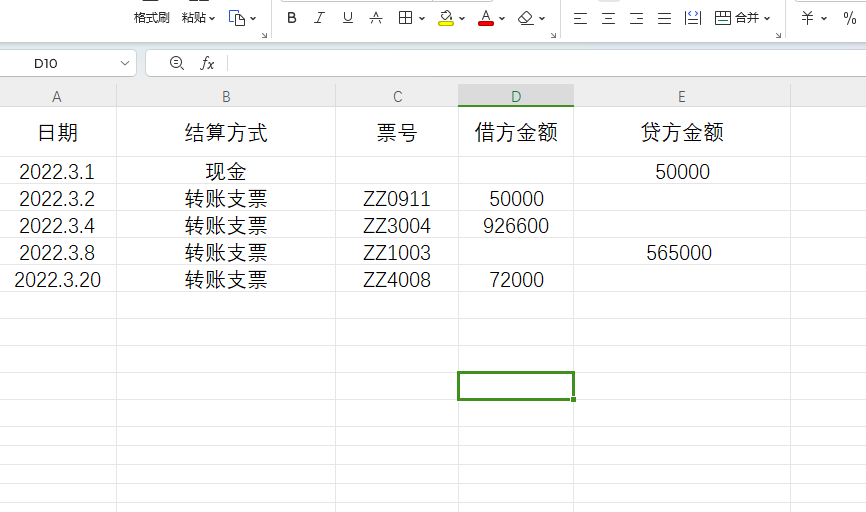Screen dimensions: 866x512
Task: Click the zoom magnifier icon by formula bar
Action: pyautogui.click(x=177, y=63)
